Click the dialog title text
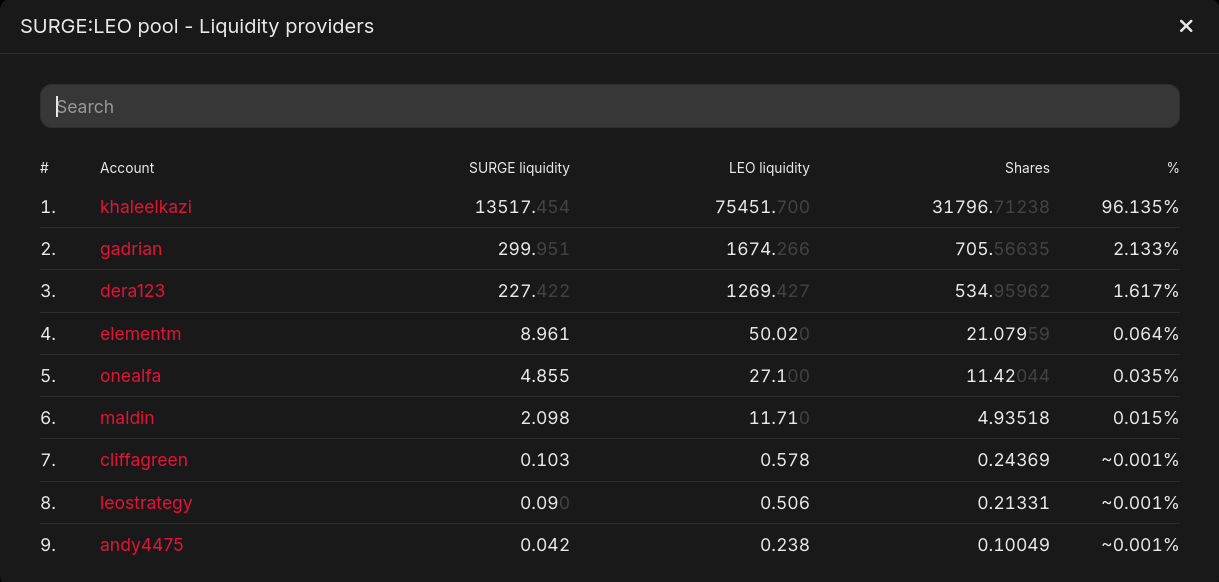The image size is (1219, 582). click(197, 26)
